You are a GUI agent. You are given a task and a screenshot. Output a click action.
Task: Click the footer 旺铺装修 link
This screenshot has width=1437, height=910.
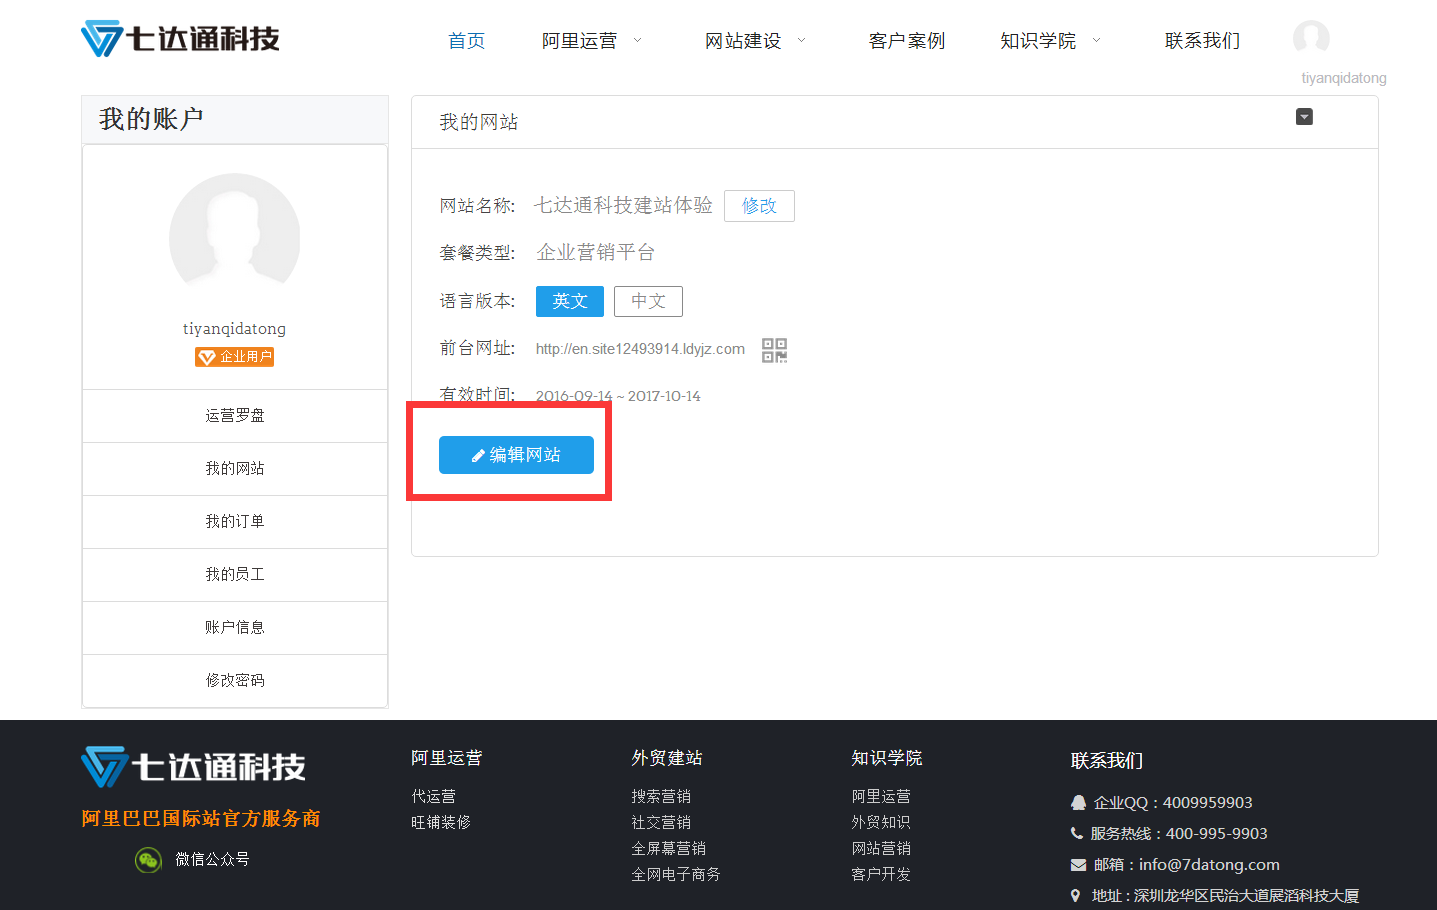pos(441,823)
